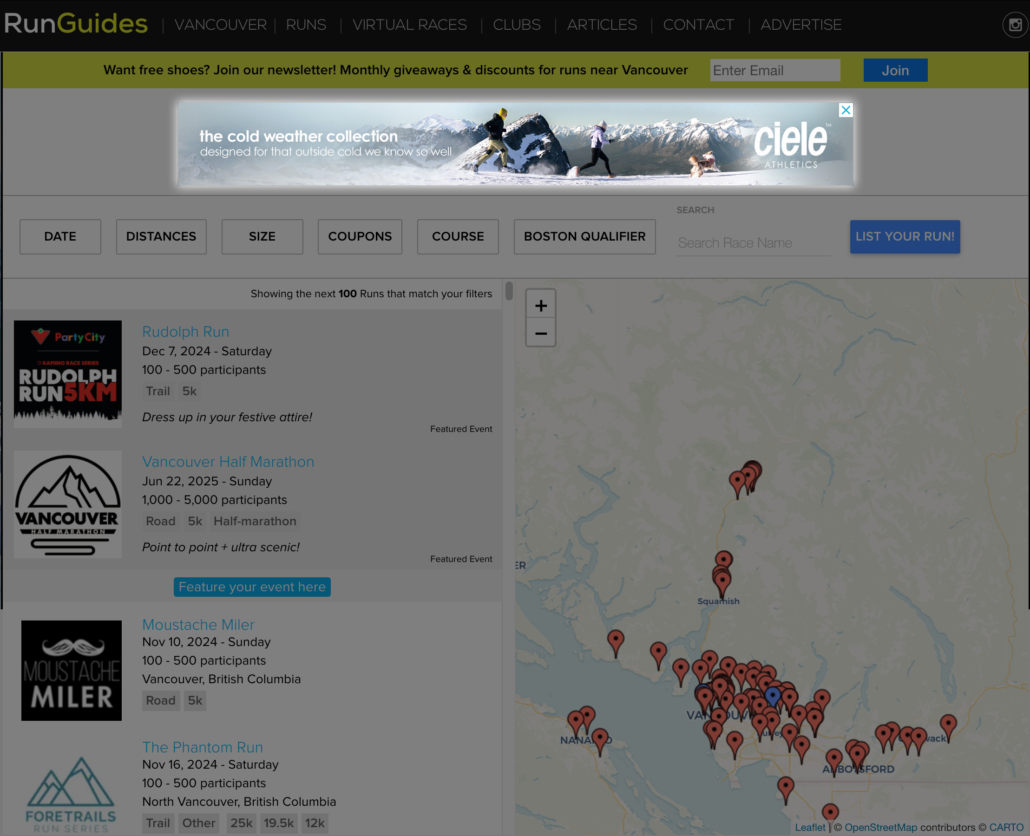Open the VANCOUVER nav item
This screenshot has height=836, width=1030.
click(x=220, y=25)
